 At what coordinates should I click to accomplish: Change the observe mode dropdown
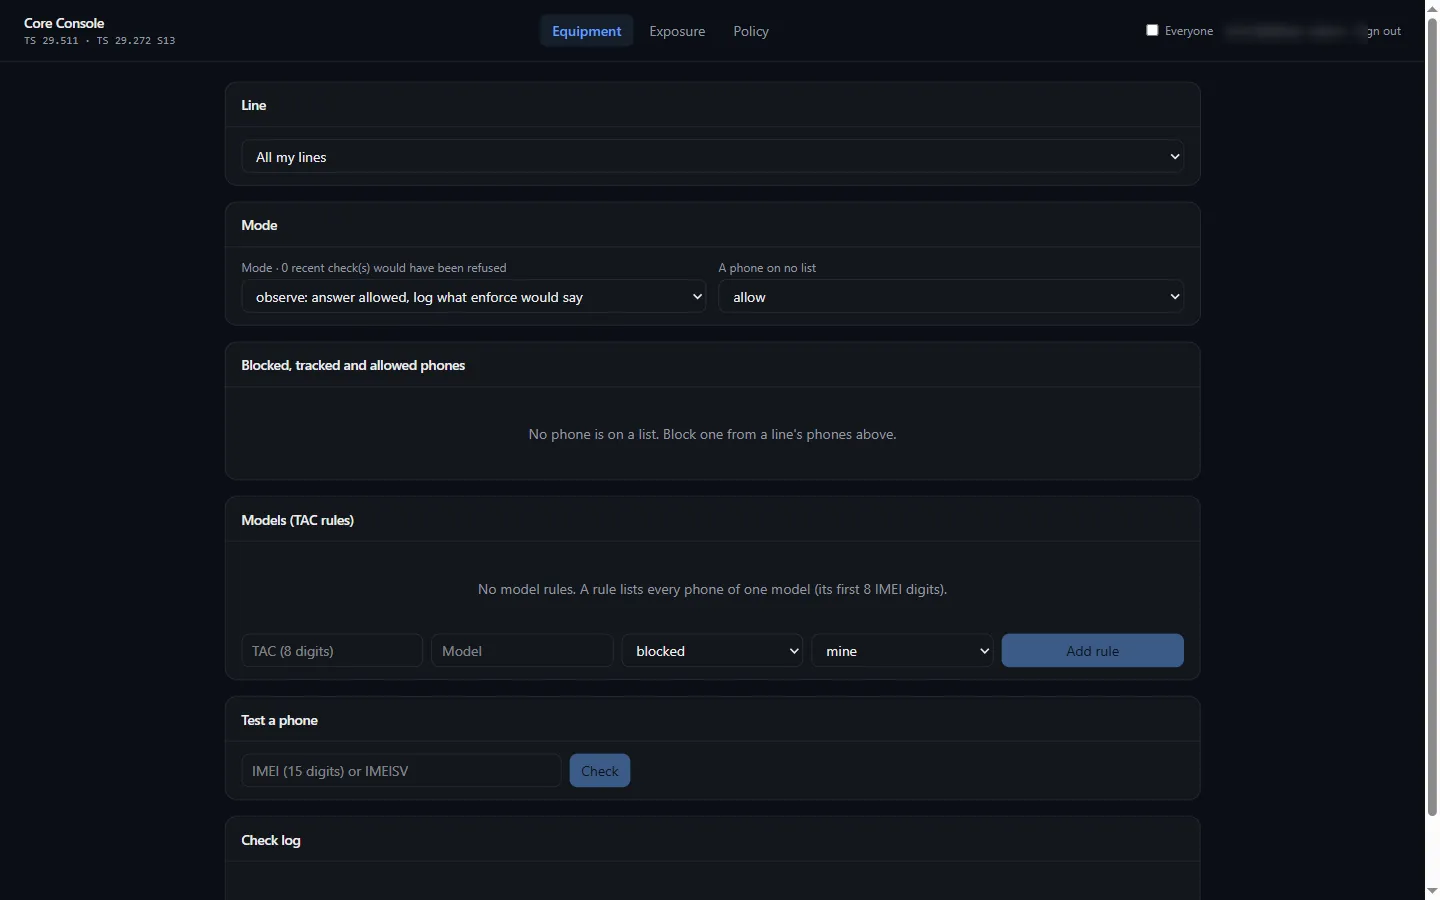(474, 297)
